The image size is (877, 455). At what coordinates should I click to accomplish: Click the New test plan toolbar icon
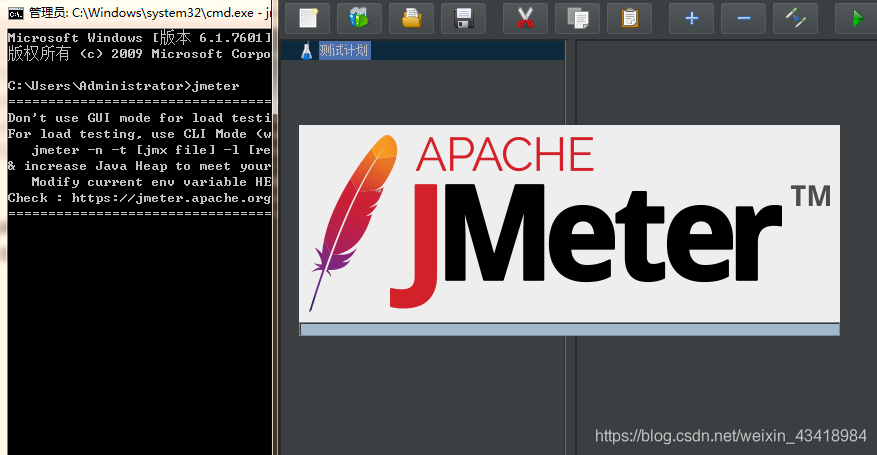308,18
